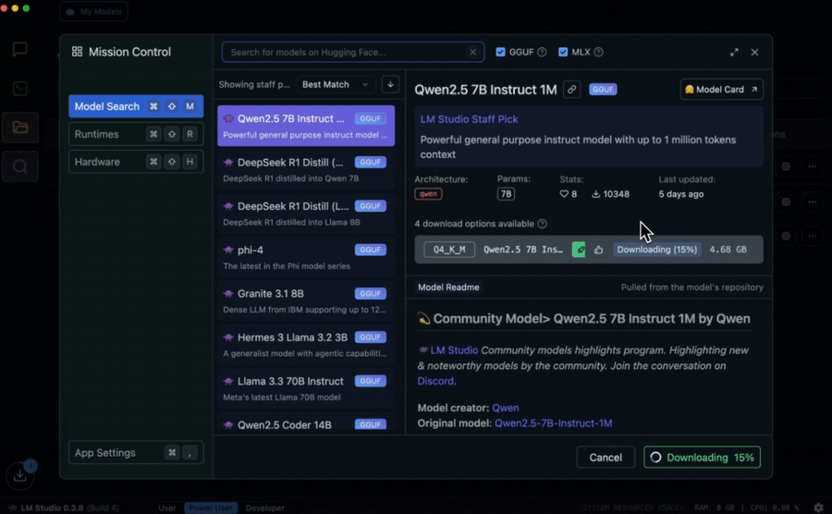Toggle the MLX format checkbox

pos(563,52)
